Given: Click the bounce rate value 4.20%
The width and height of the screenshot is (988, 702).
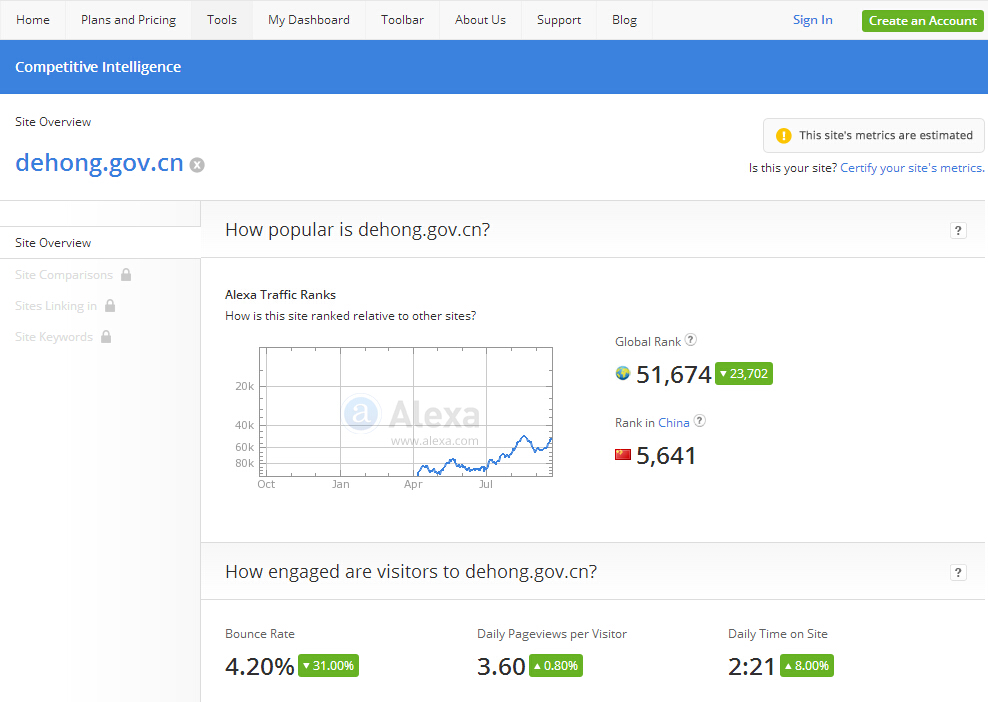Looking at the screenshot, I should tap(260, 666).
